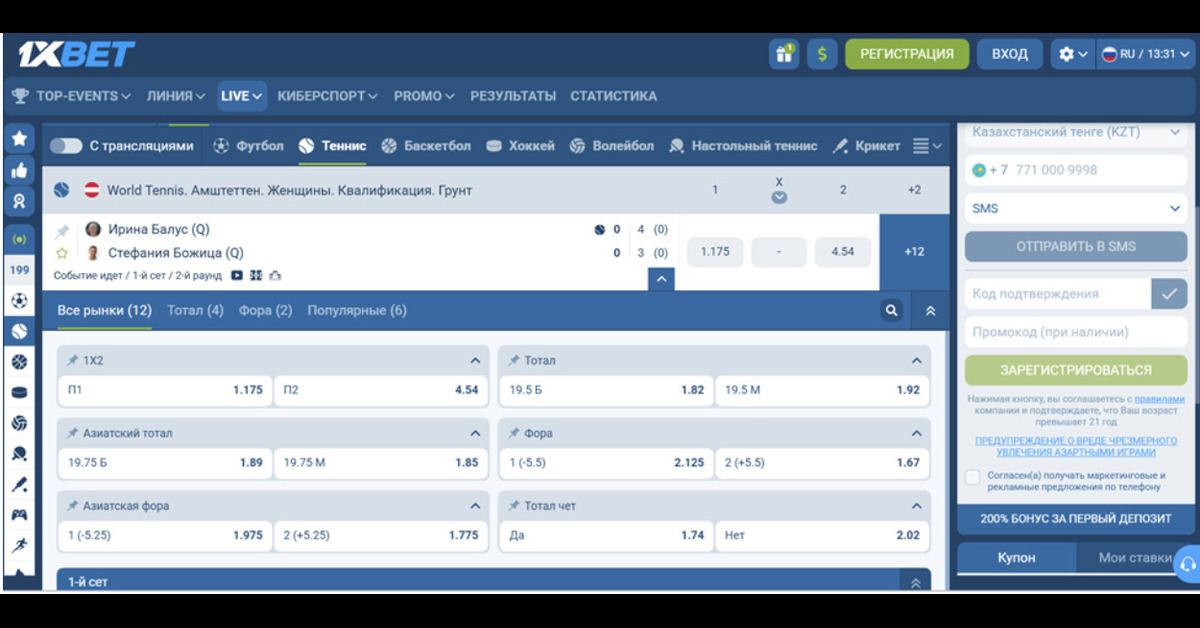This screenshot has width=1200, height=628.
Task: Switch to the Тотал (4) tab
Action: click(195, 311)
